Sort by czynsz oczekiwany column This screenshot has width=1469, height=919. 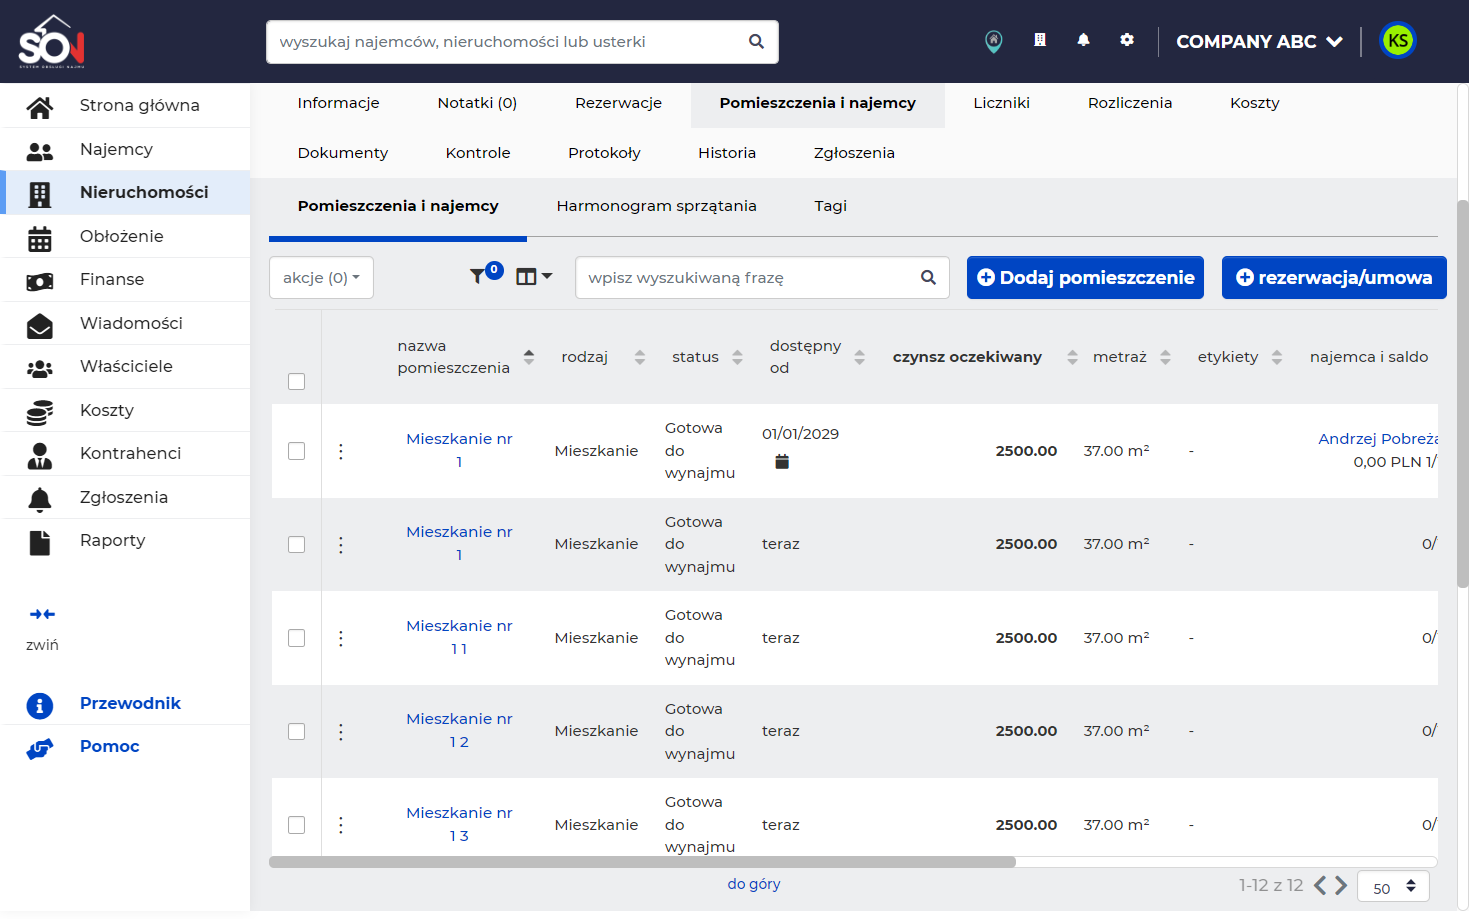tap(1072, 357)
